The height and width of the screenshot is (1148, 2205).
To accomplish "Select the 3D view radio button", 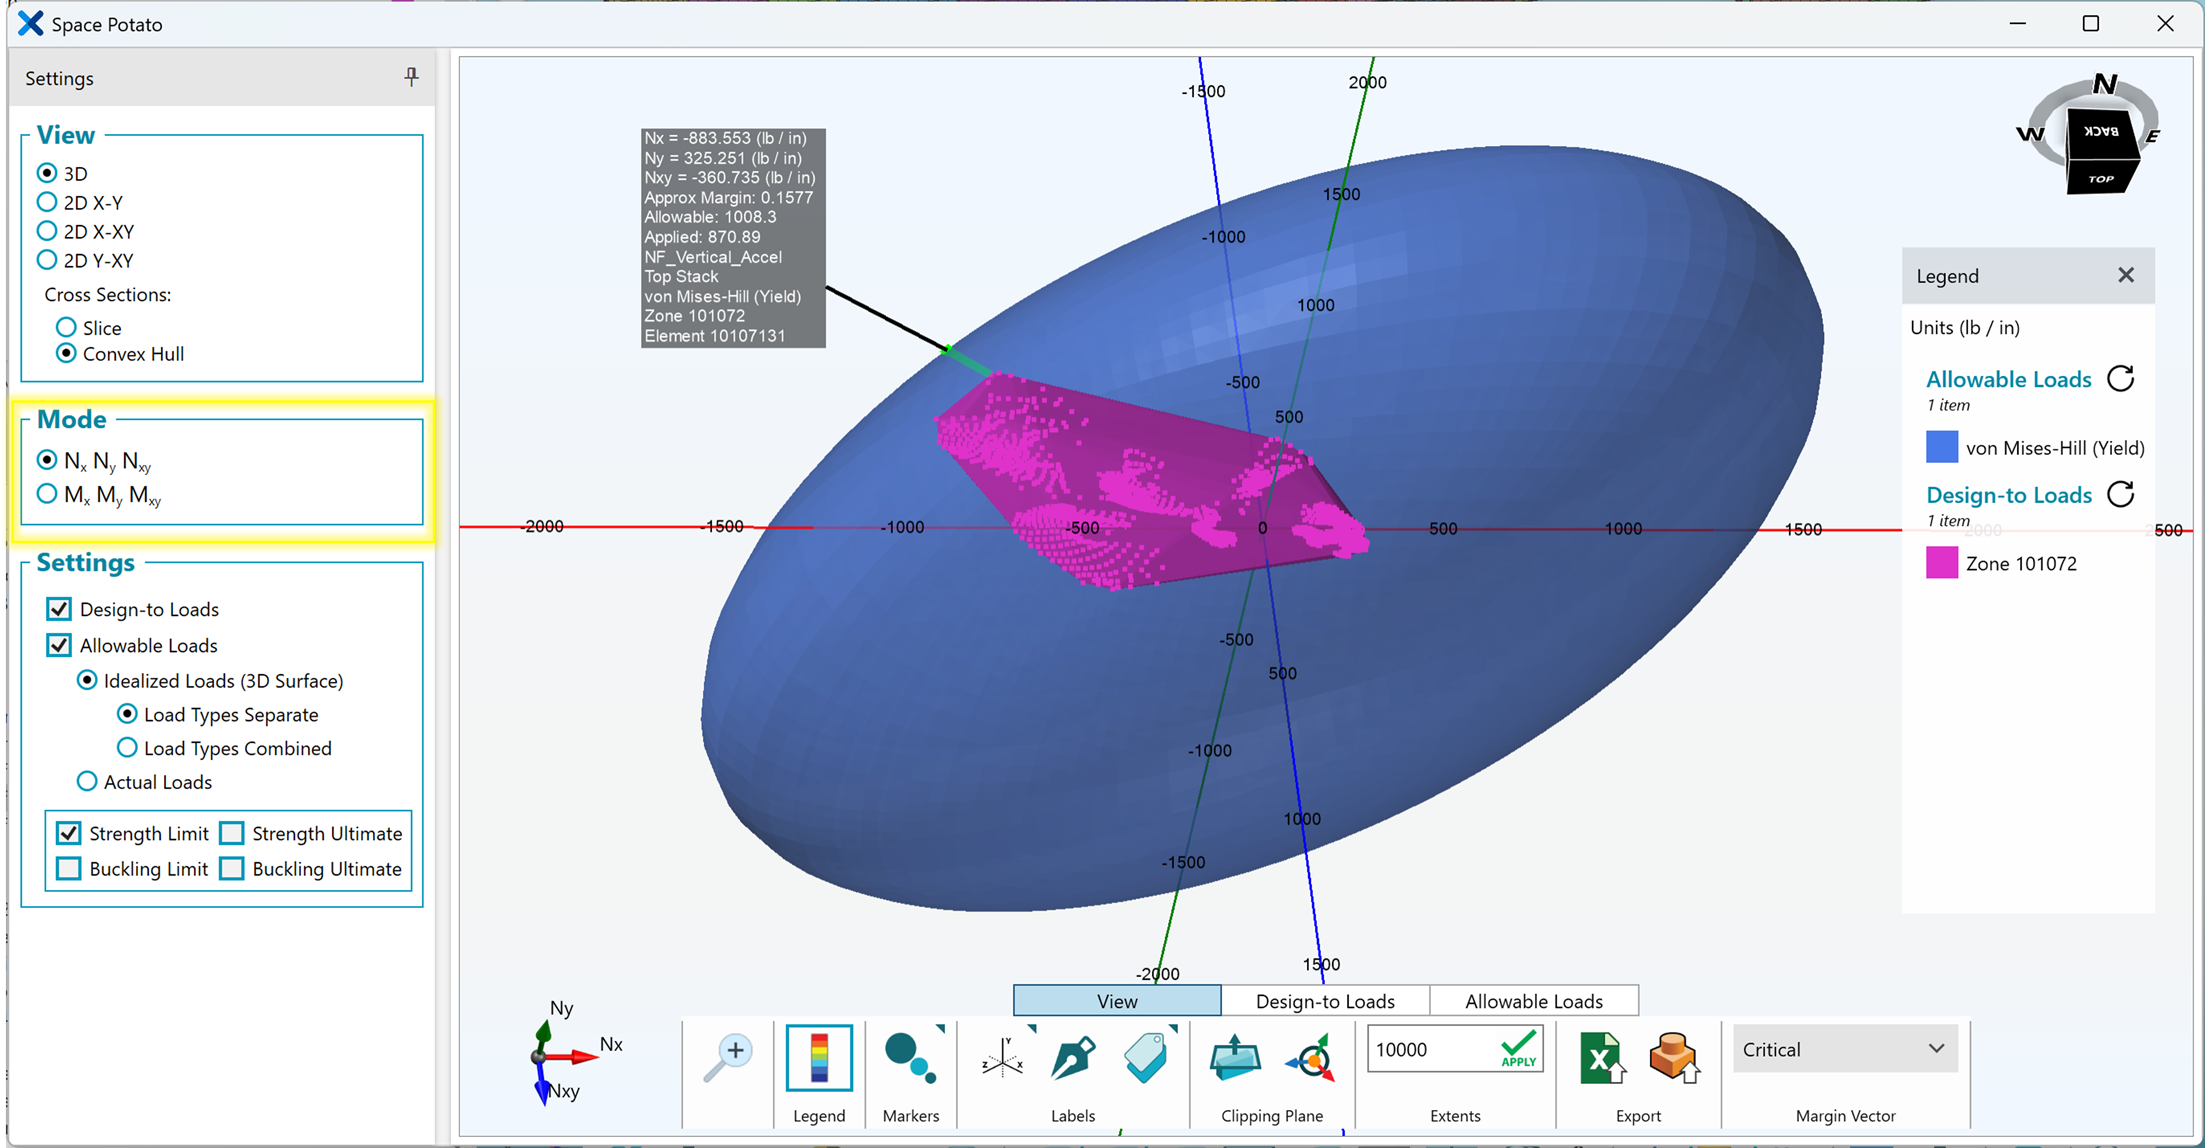I will (47, 173).
